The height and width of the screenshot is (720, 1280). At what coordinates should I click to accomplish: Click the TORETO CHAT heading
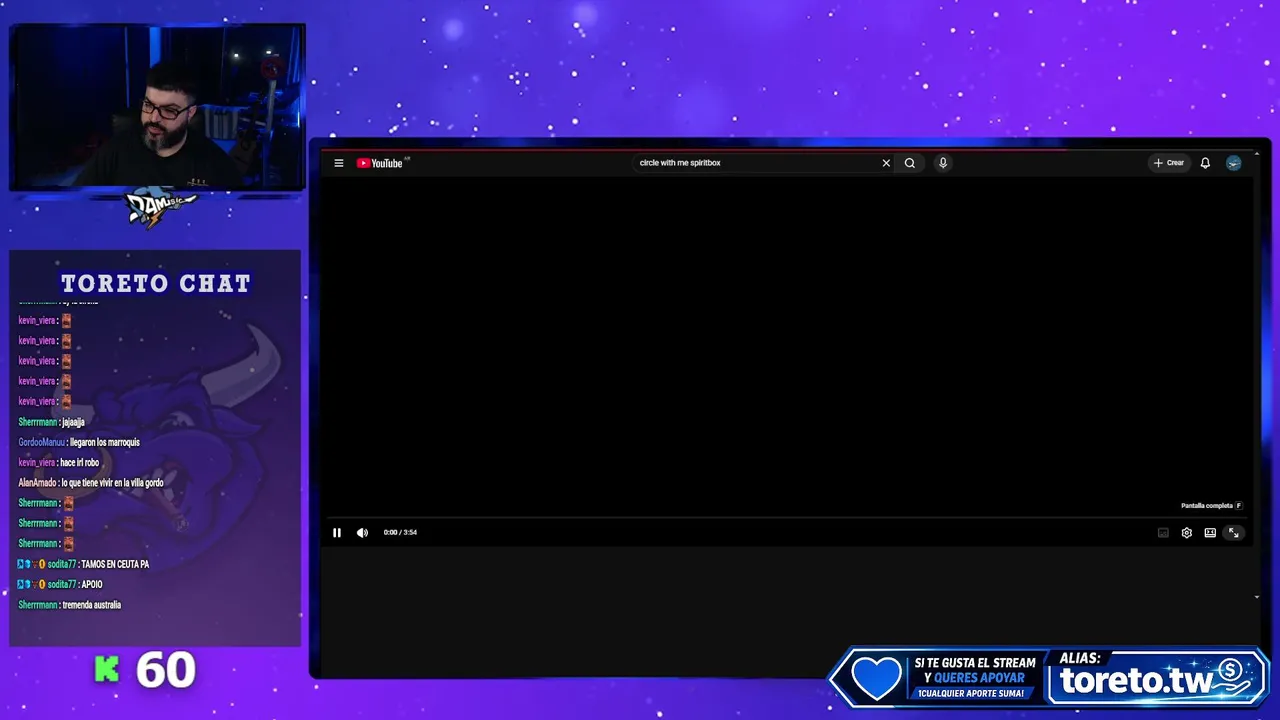(x=156, y=284)
